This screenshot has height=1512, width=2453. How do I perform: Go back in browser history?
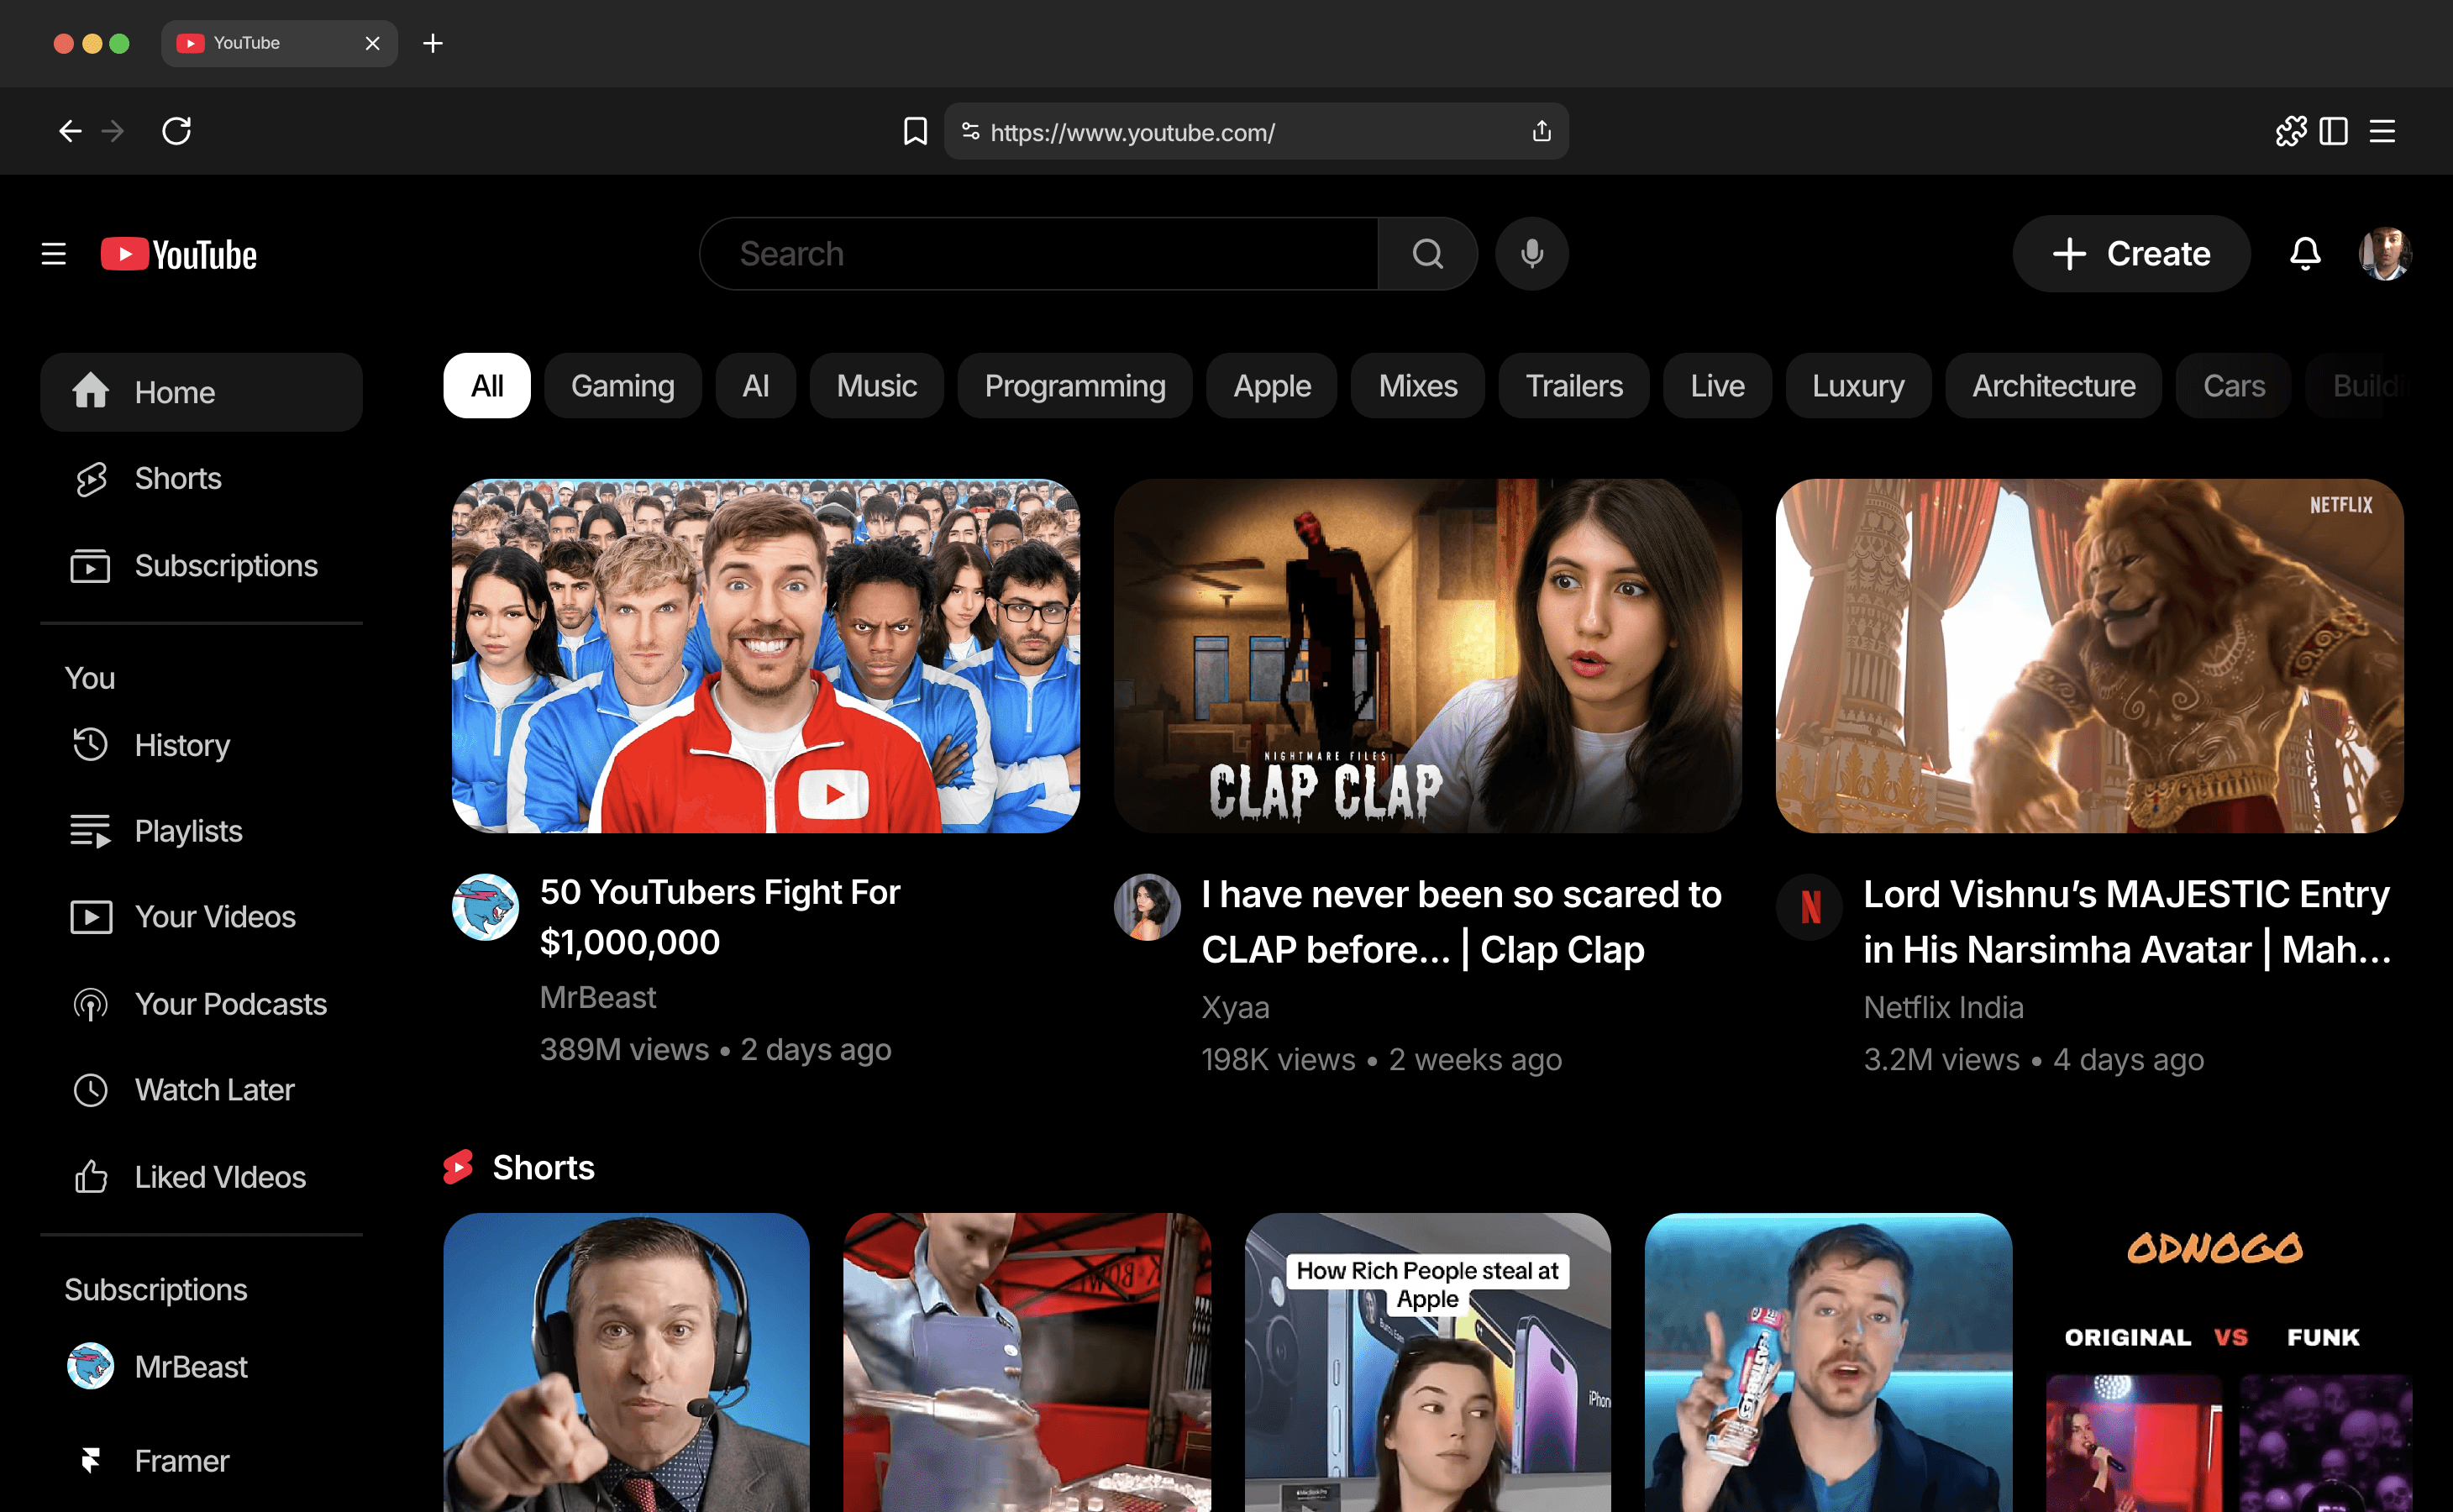(x=70, y=131)
